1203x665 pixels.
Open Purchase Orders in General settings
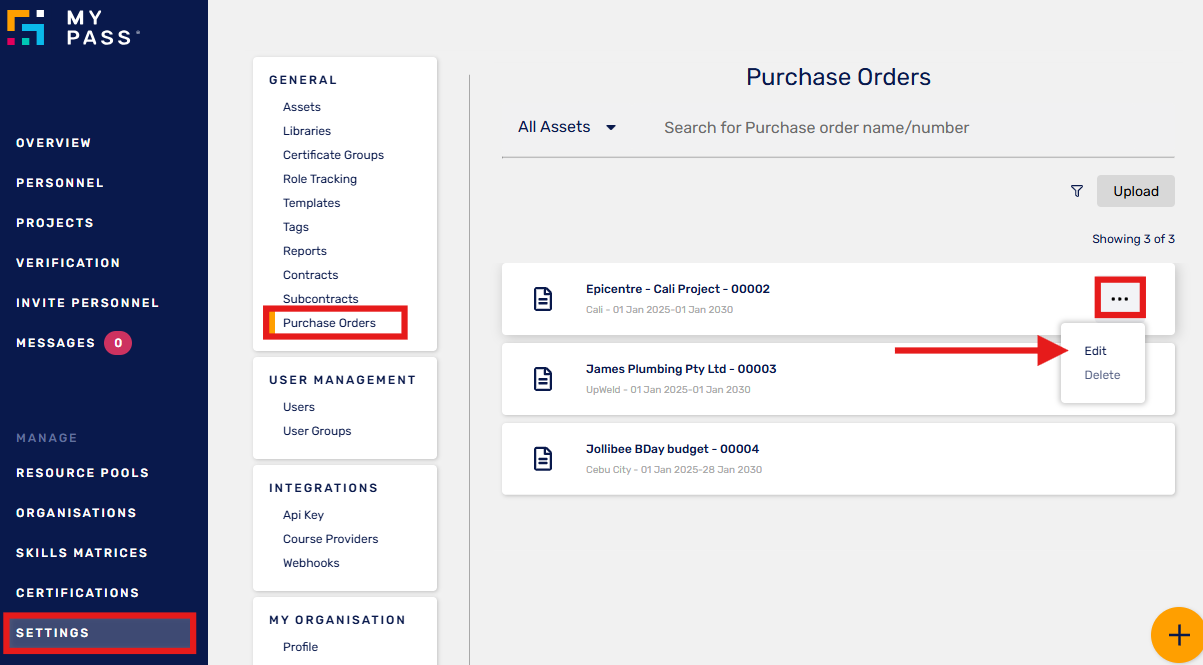[x=329, y=323]
